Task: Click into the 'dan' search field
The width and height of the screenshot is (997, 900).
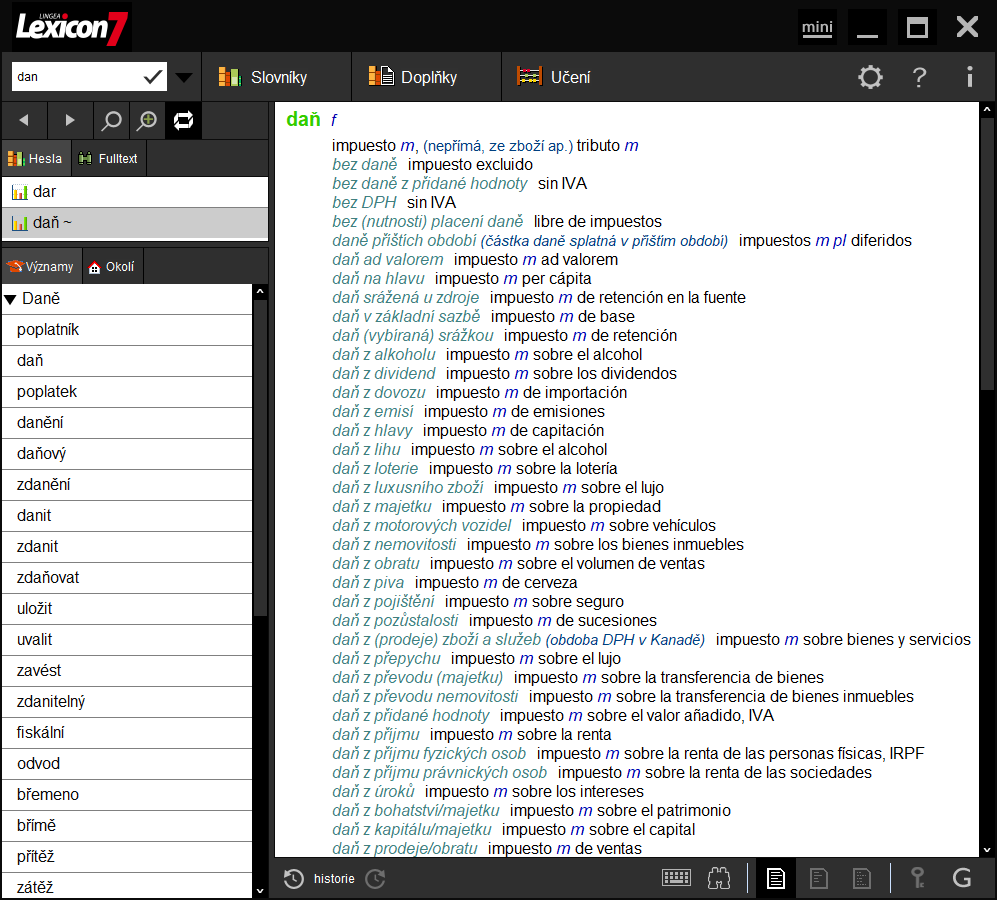Action: [x=75, y=77]
